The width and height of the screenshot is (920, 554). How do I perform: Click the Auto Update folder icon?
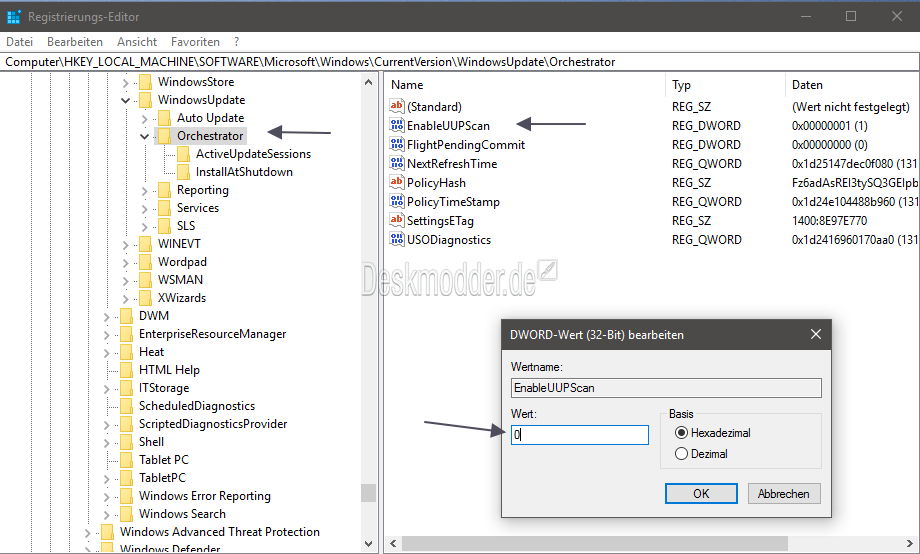[164, 118]
